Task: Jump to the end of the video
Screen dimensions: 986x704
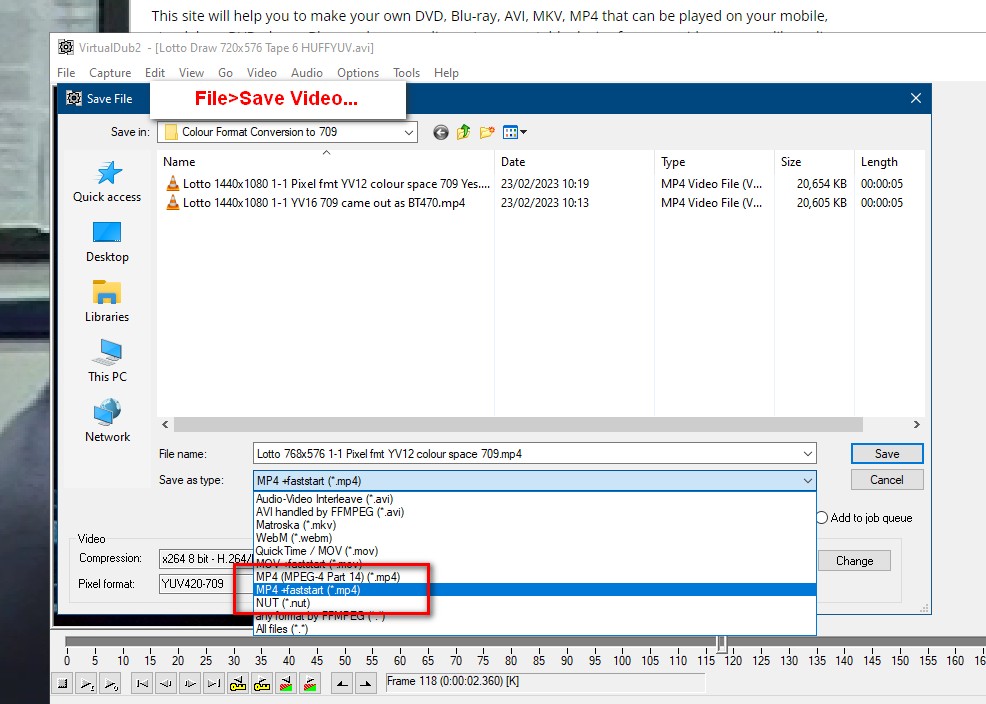Action: (214, 683)
